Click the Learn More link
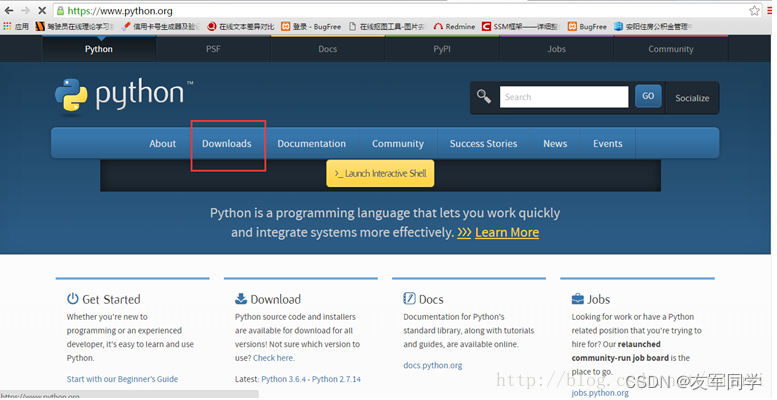Screen dimensions: 777x400 coord(507,232)
